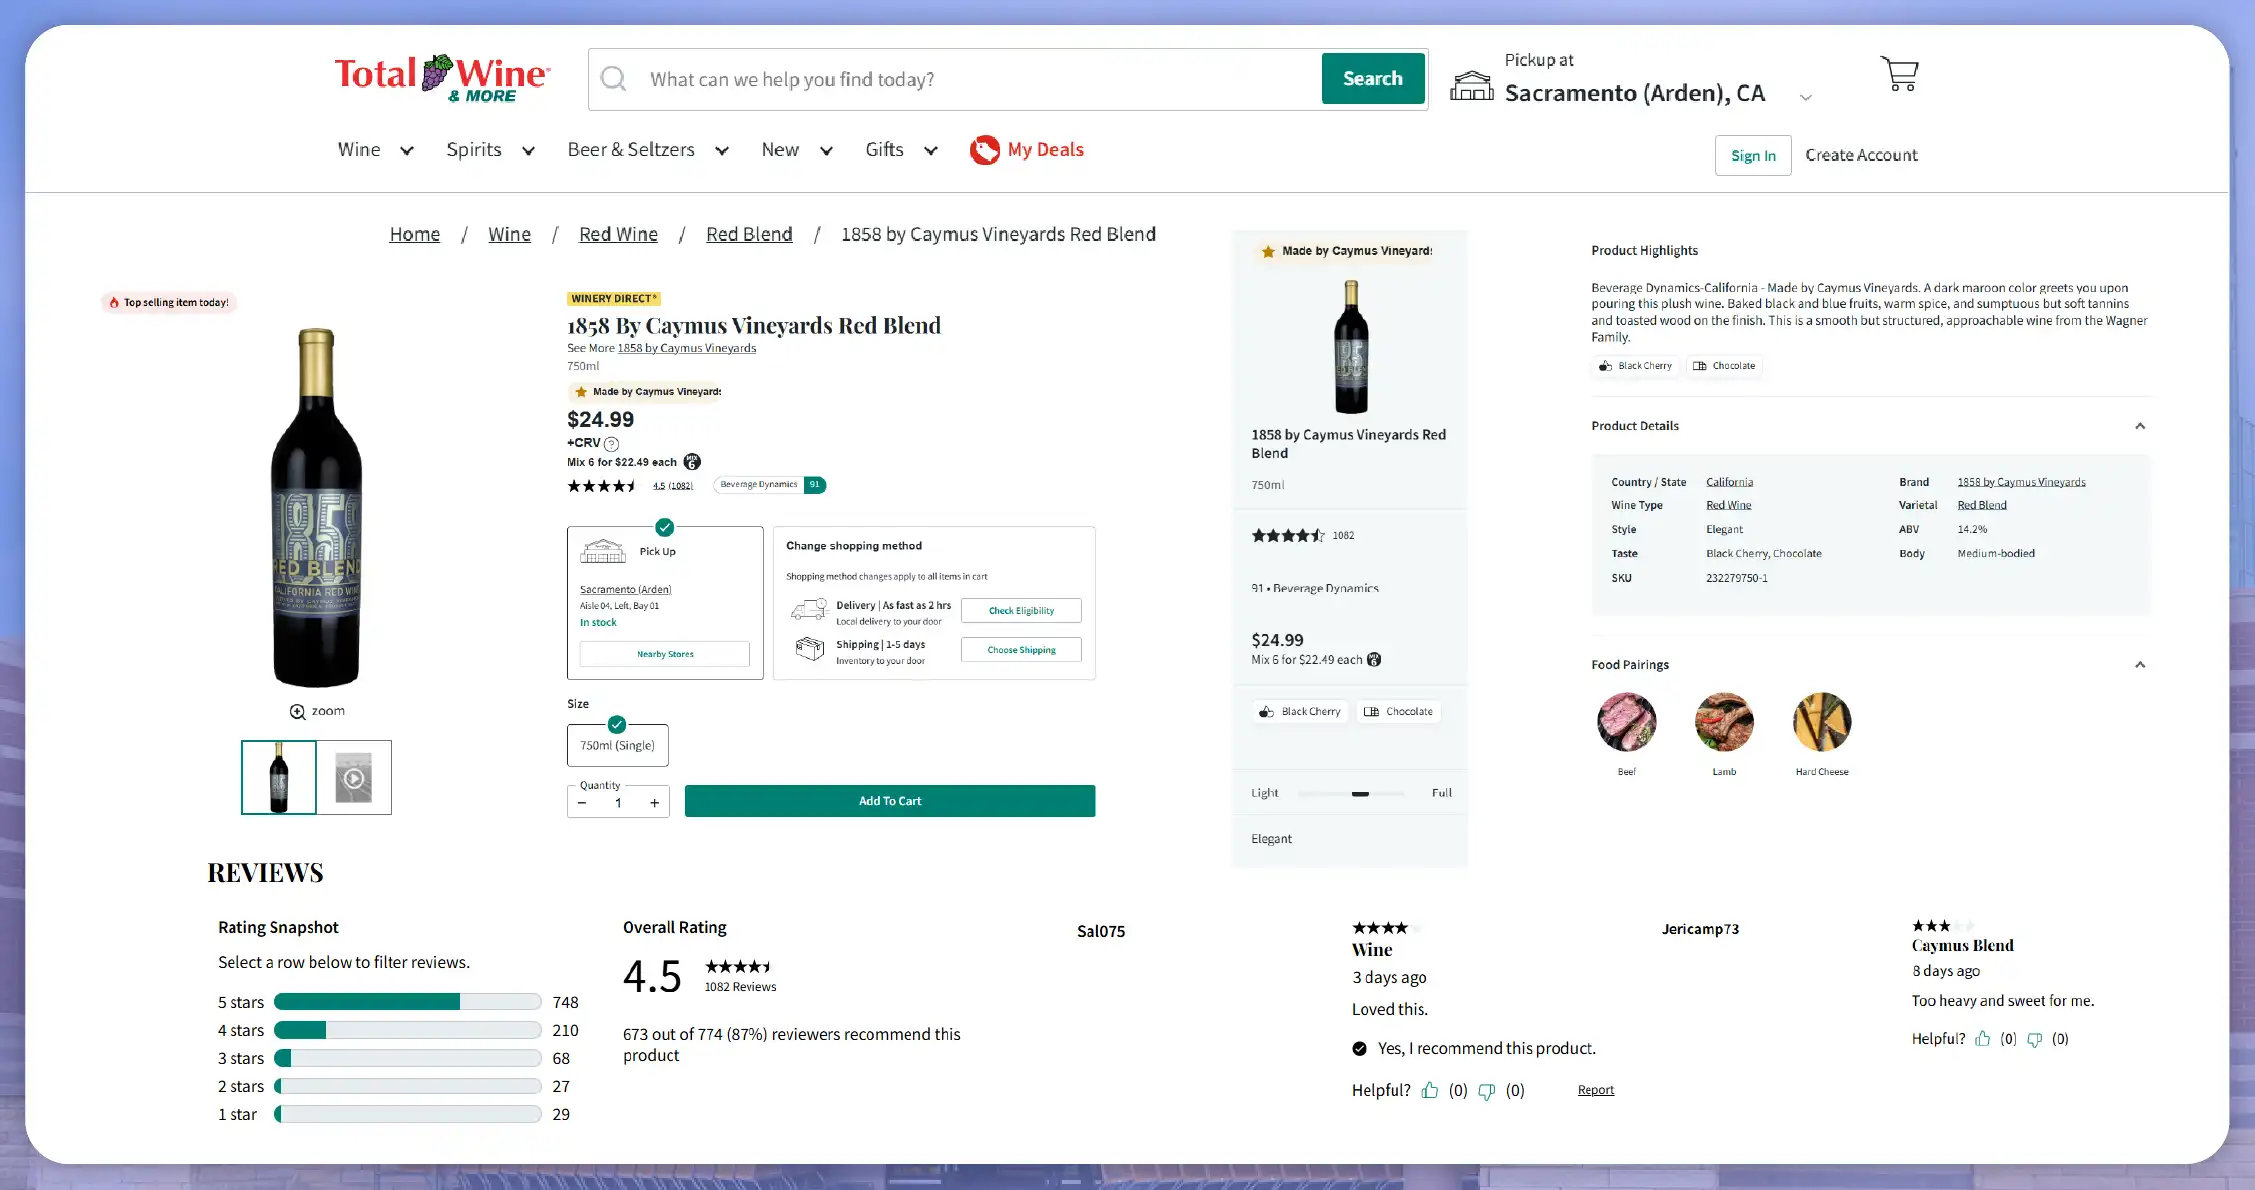Select the 750ml (Single) size option
Viewport: 2255px width, 1190px height.
coord(617,745)
